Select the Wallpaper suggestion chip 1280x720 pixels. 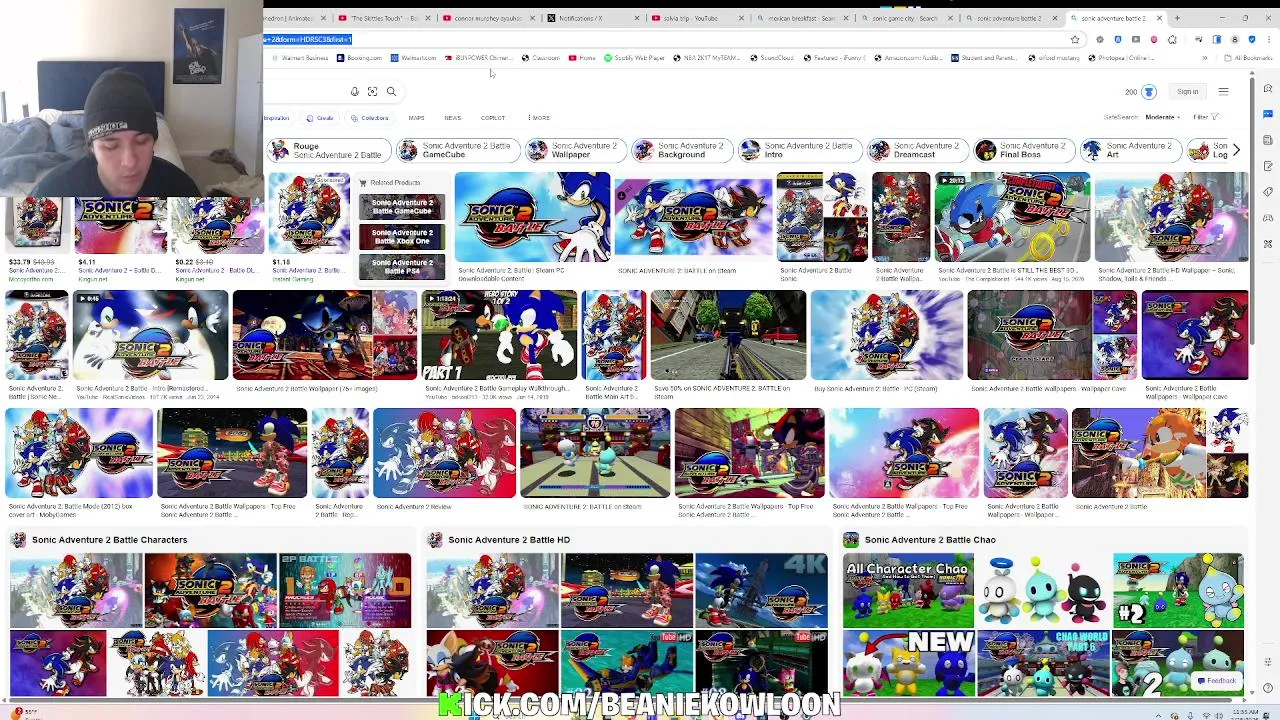(x=575, y=150)
